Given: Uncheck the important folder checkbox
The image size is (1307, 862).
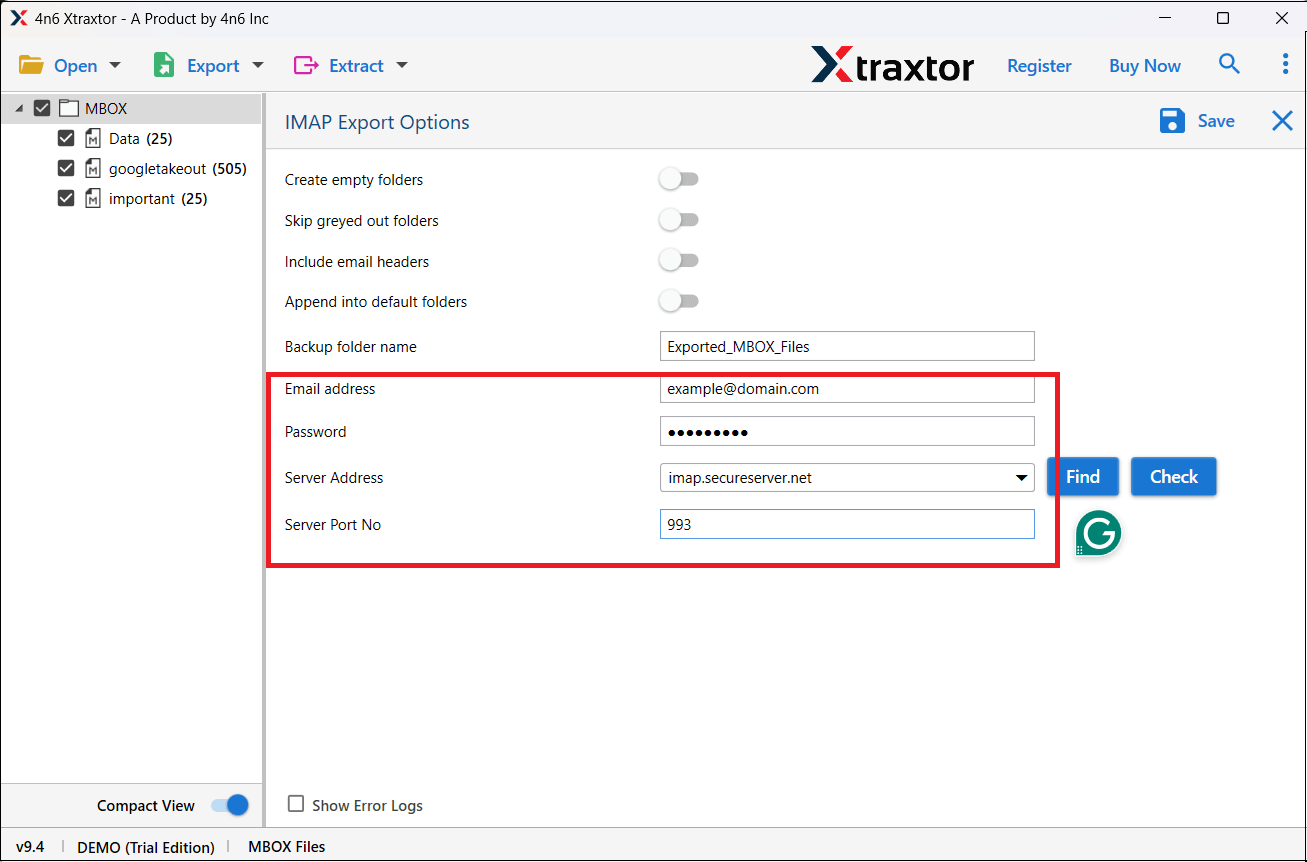Looking at the screenshot, I should point(66,198).
